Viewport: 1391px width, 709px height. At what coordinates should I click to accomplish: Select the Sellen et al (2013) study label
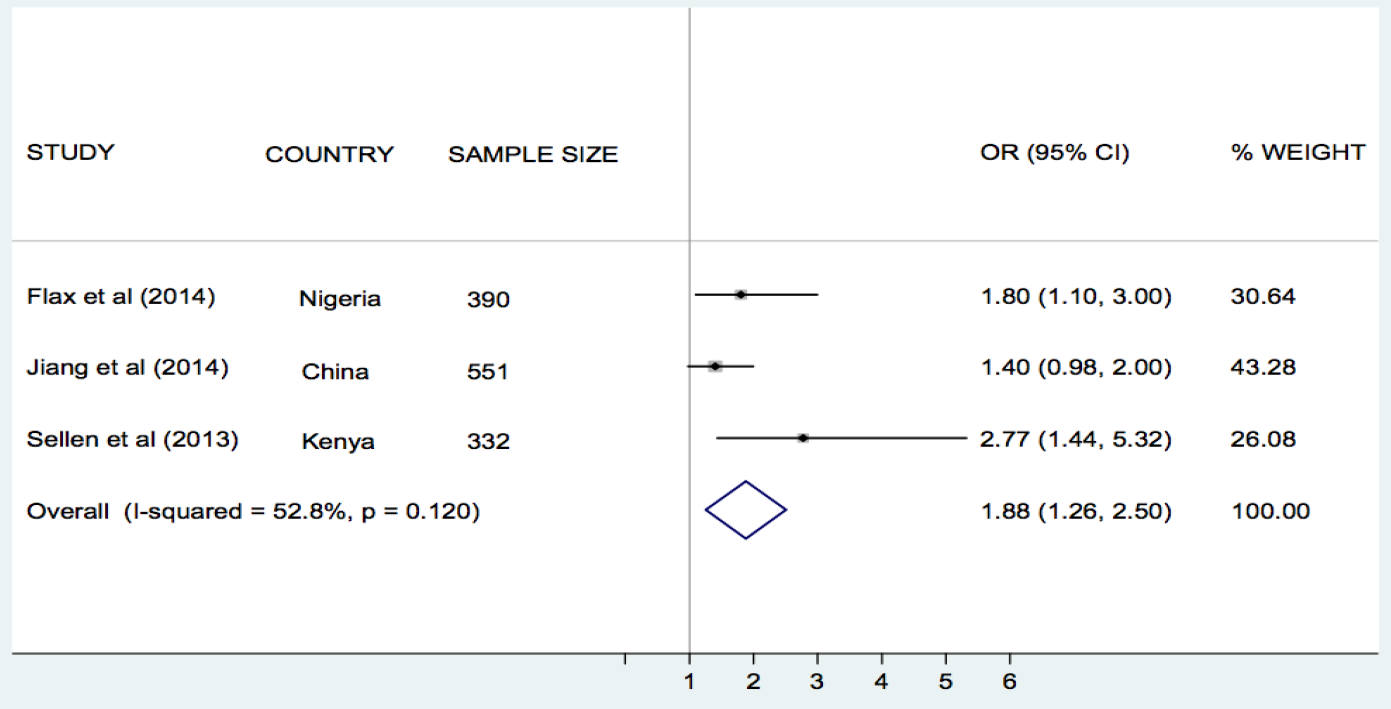click(132, 440)
